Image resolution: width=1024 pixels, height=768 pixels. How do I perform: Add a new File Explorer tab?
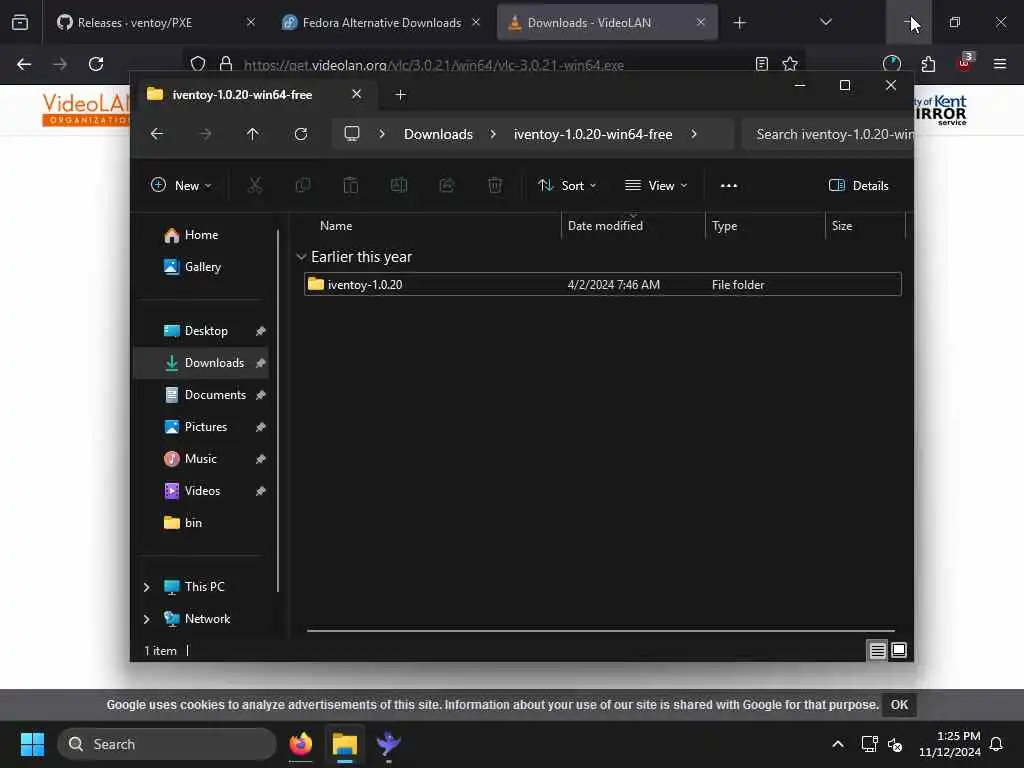400,95
